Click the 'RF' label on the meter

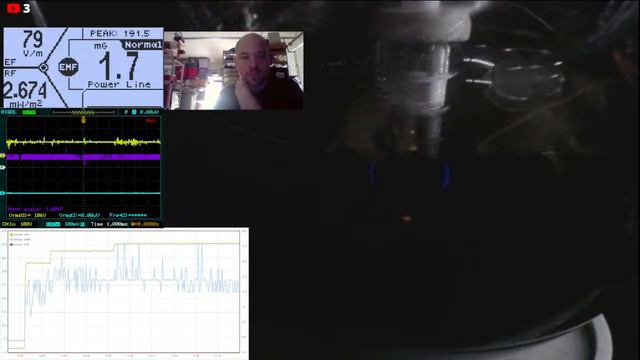[x=10, y=73]
